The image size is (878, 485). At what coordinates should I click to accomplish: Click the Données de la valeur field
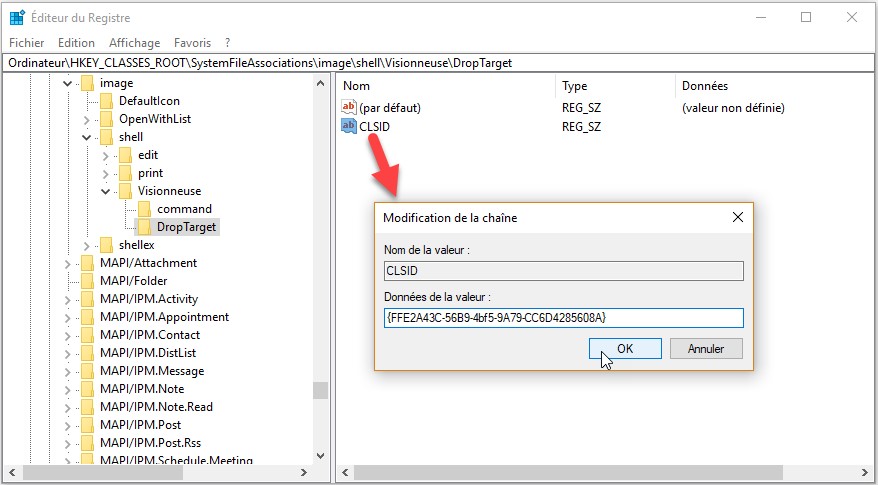tap(564, 318)
